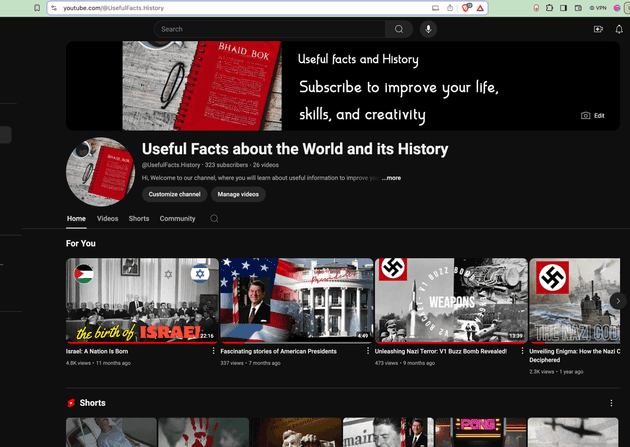The width and height of the screenshot is (630, 447).
Task: Click '4.8K views • 11 months ago' text
Action: (x=98, y=363)
